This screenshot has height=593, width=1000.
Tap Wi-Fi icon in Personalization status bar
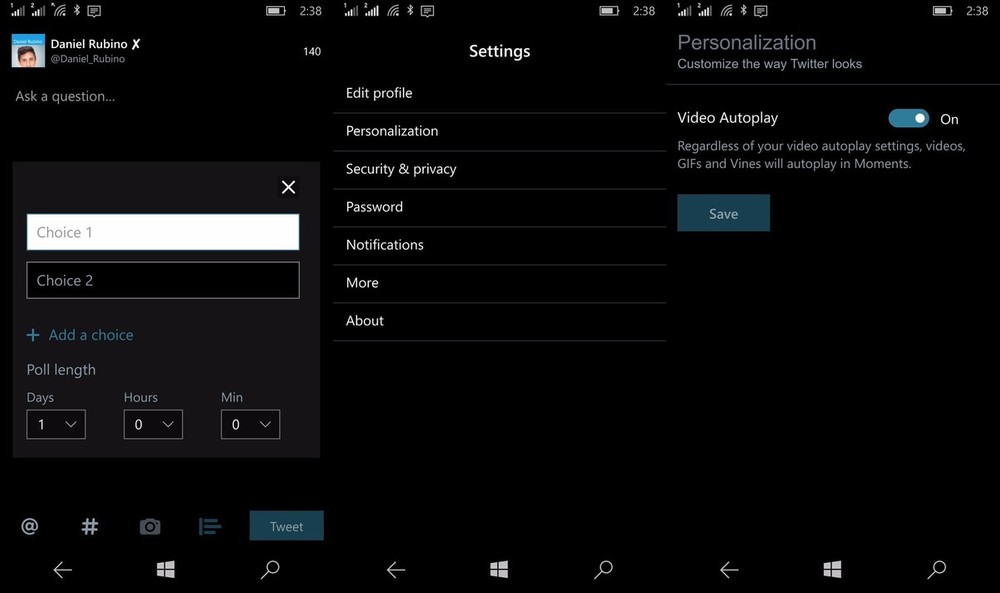pos(726,10)
